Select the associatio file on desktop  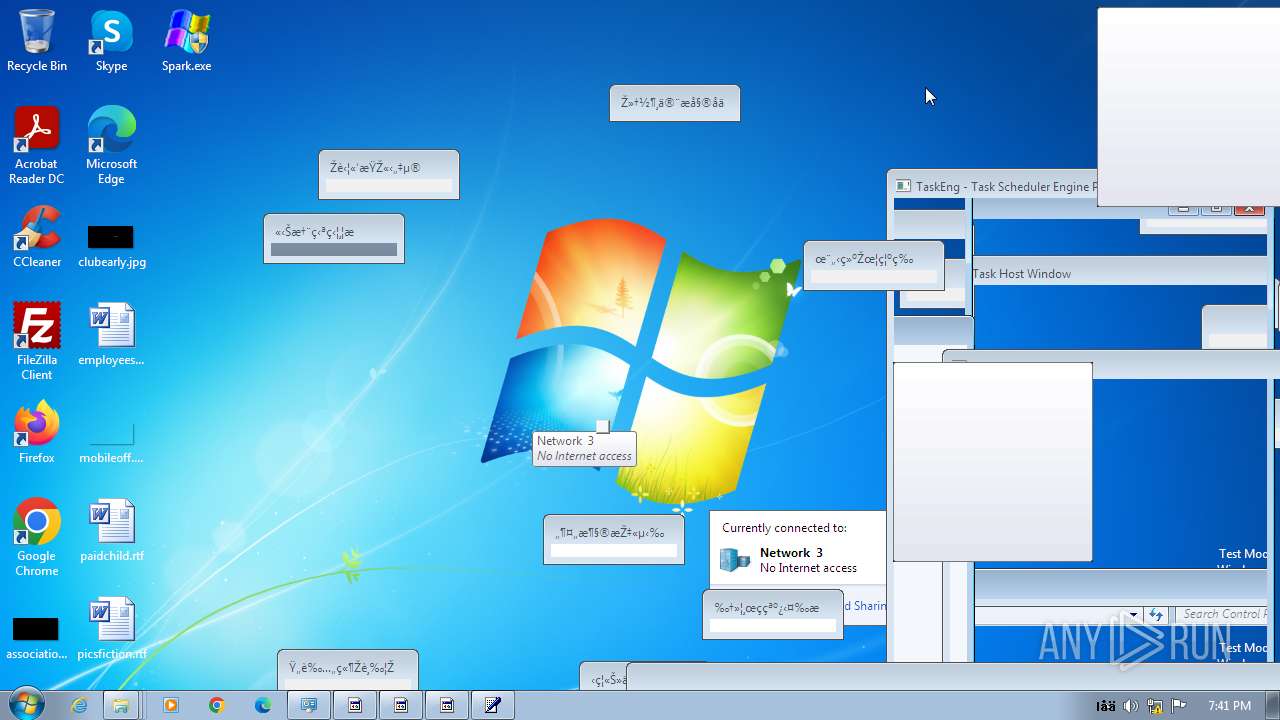coord(37,638)
